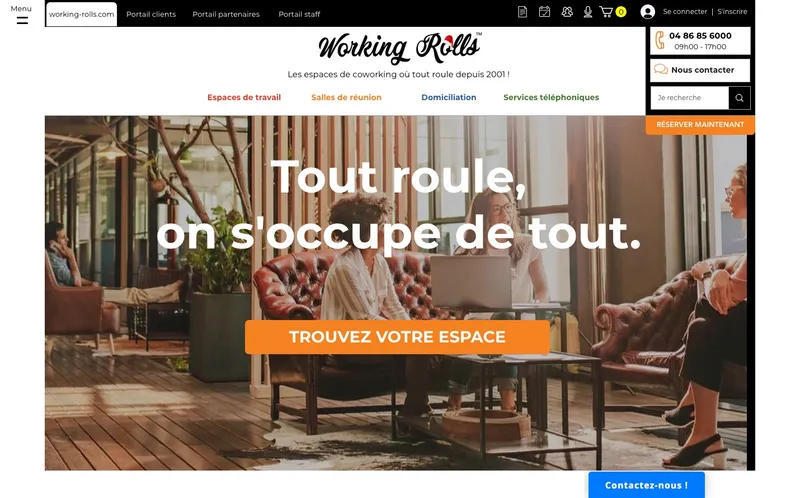Click TROUVEZ VOTRE ESPACE button
This screenshot has height=498, width=800.
coord(397,337)
